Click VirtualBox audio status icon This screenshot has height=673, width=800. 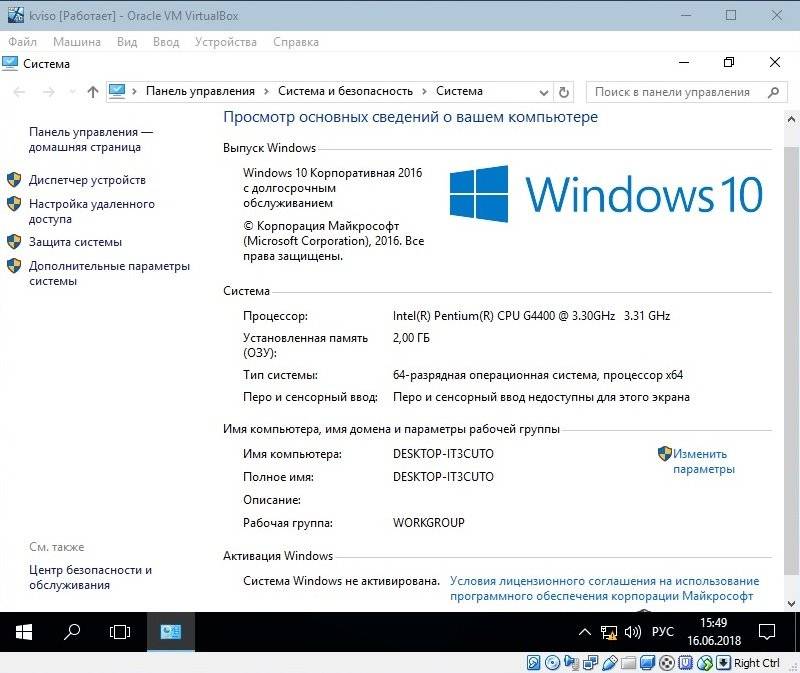point(571,663)
